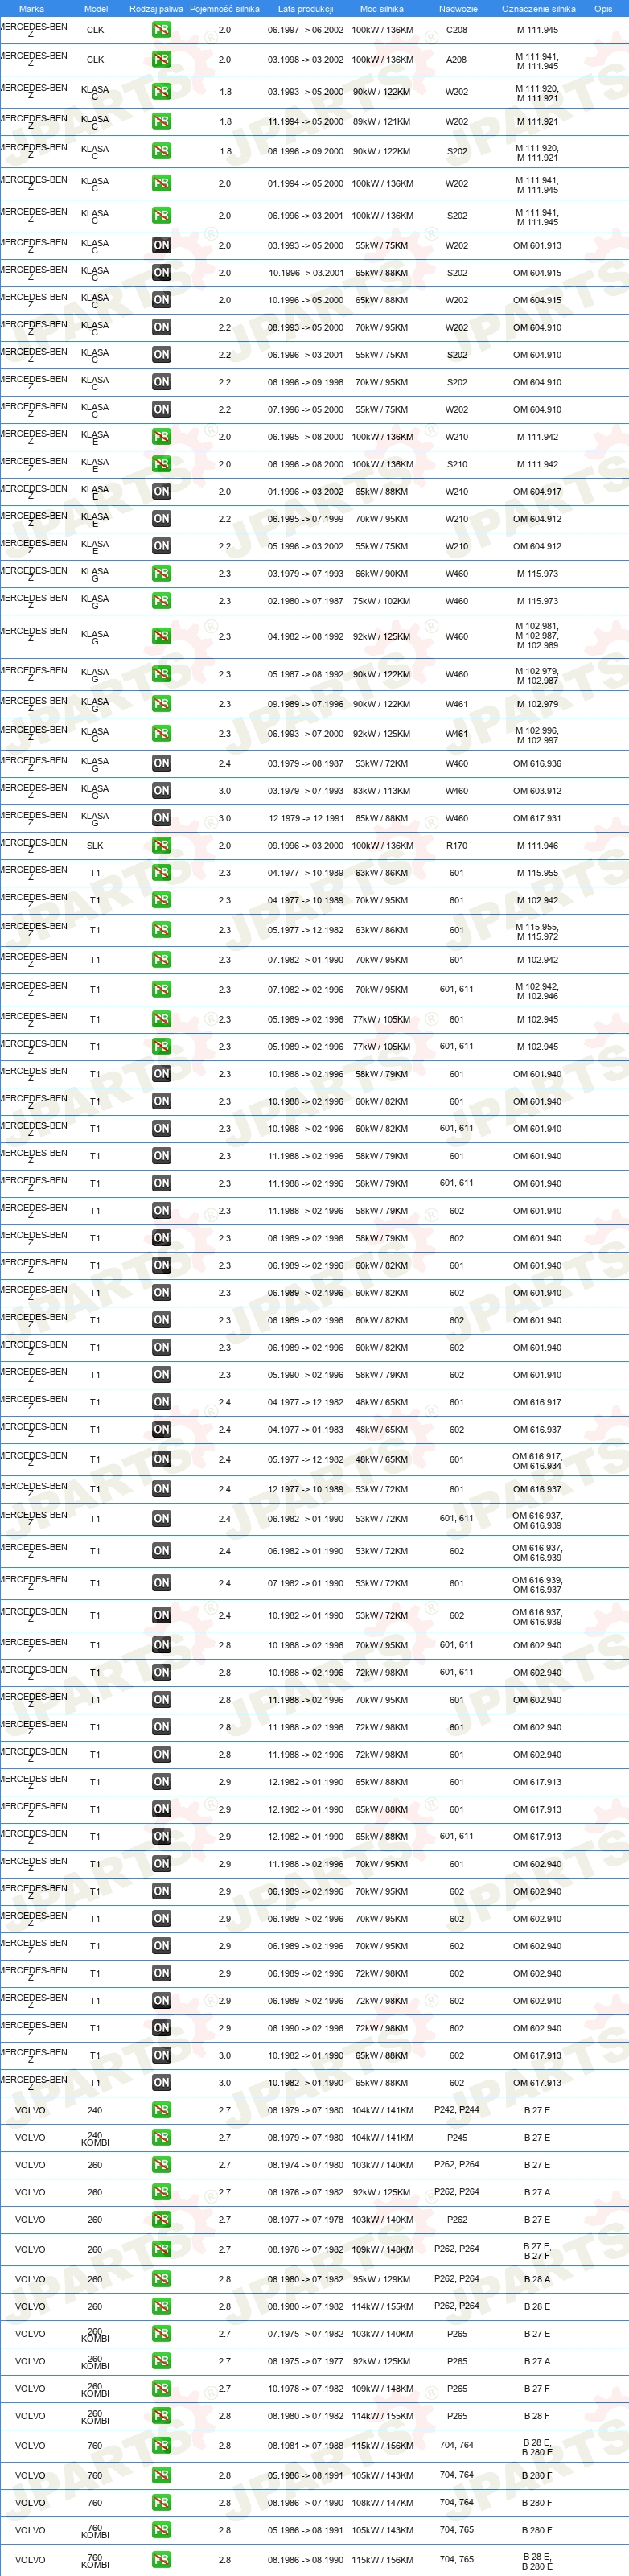Click production years 04.1977 -> 01.1983
The image size is (629, 2576).
[x=305, y=1429]
